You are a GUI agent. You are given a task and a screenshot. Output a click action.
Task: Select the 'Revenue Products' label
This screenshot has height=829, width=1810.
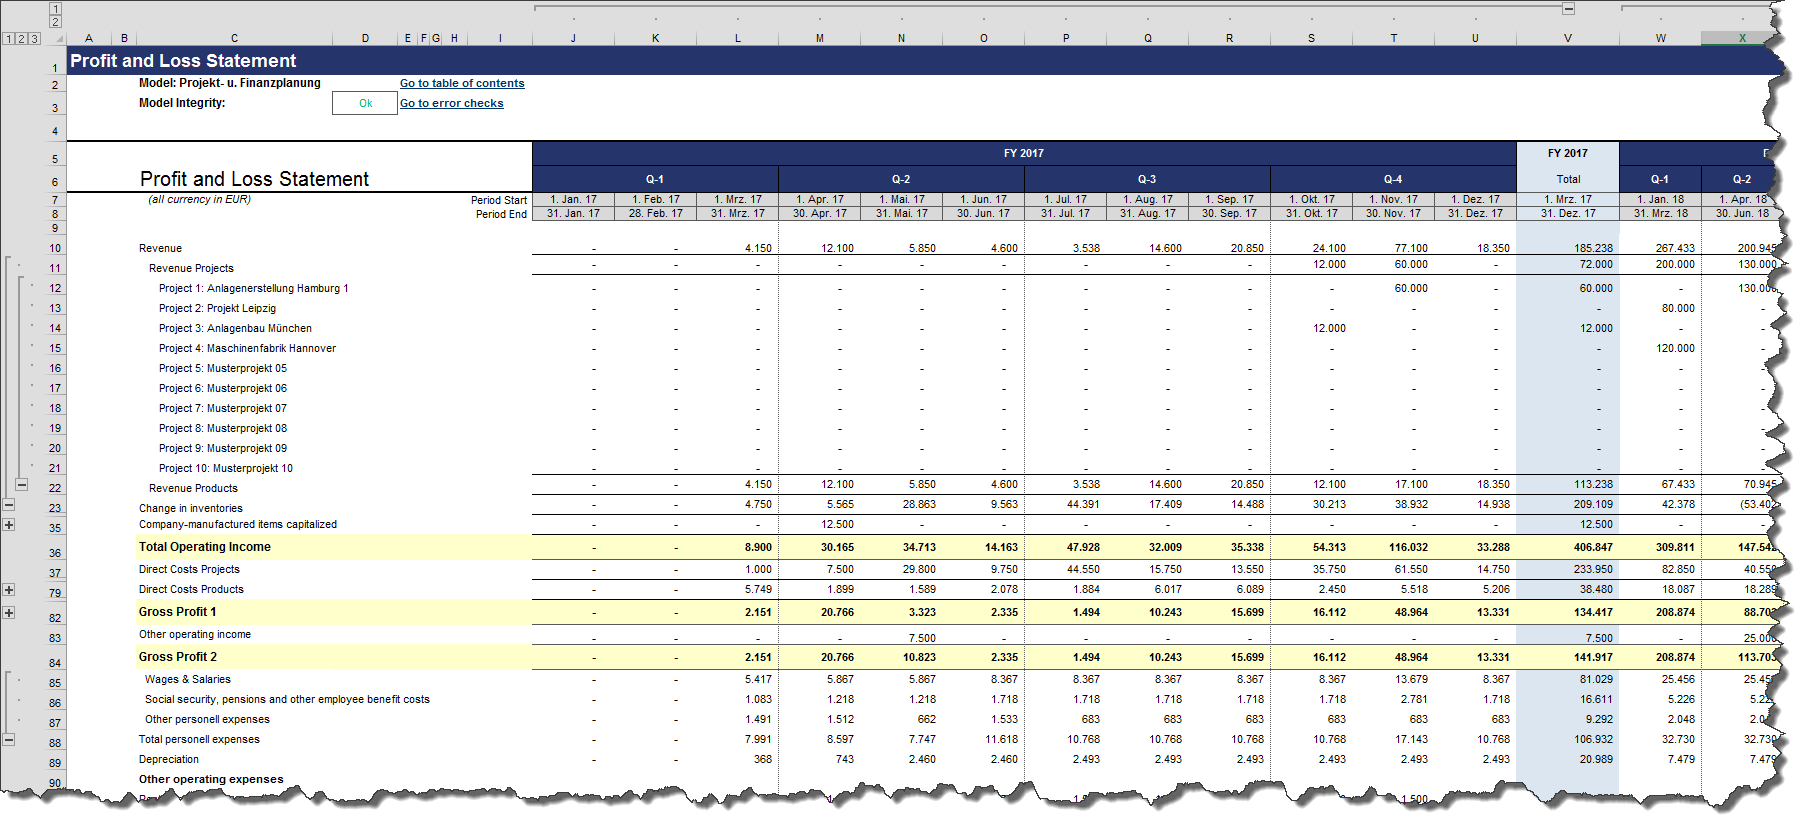193,488
